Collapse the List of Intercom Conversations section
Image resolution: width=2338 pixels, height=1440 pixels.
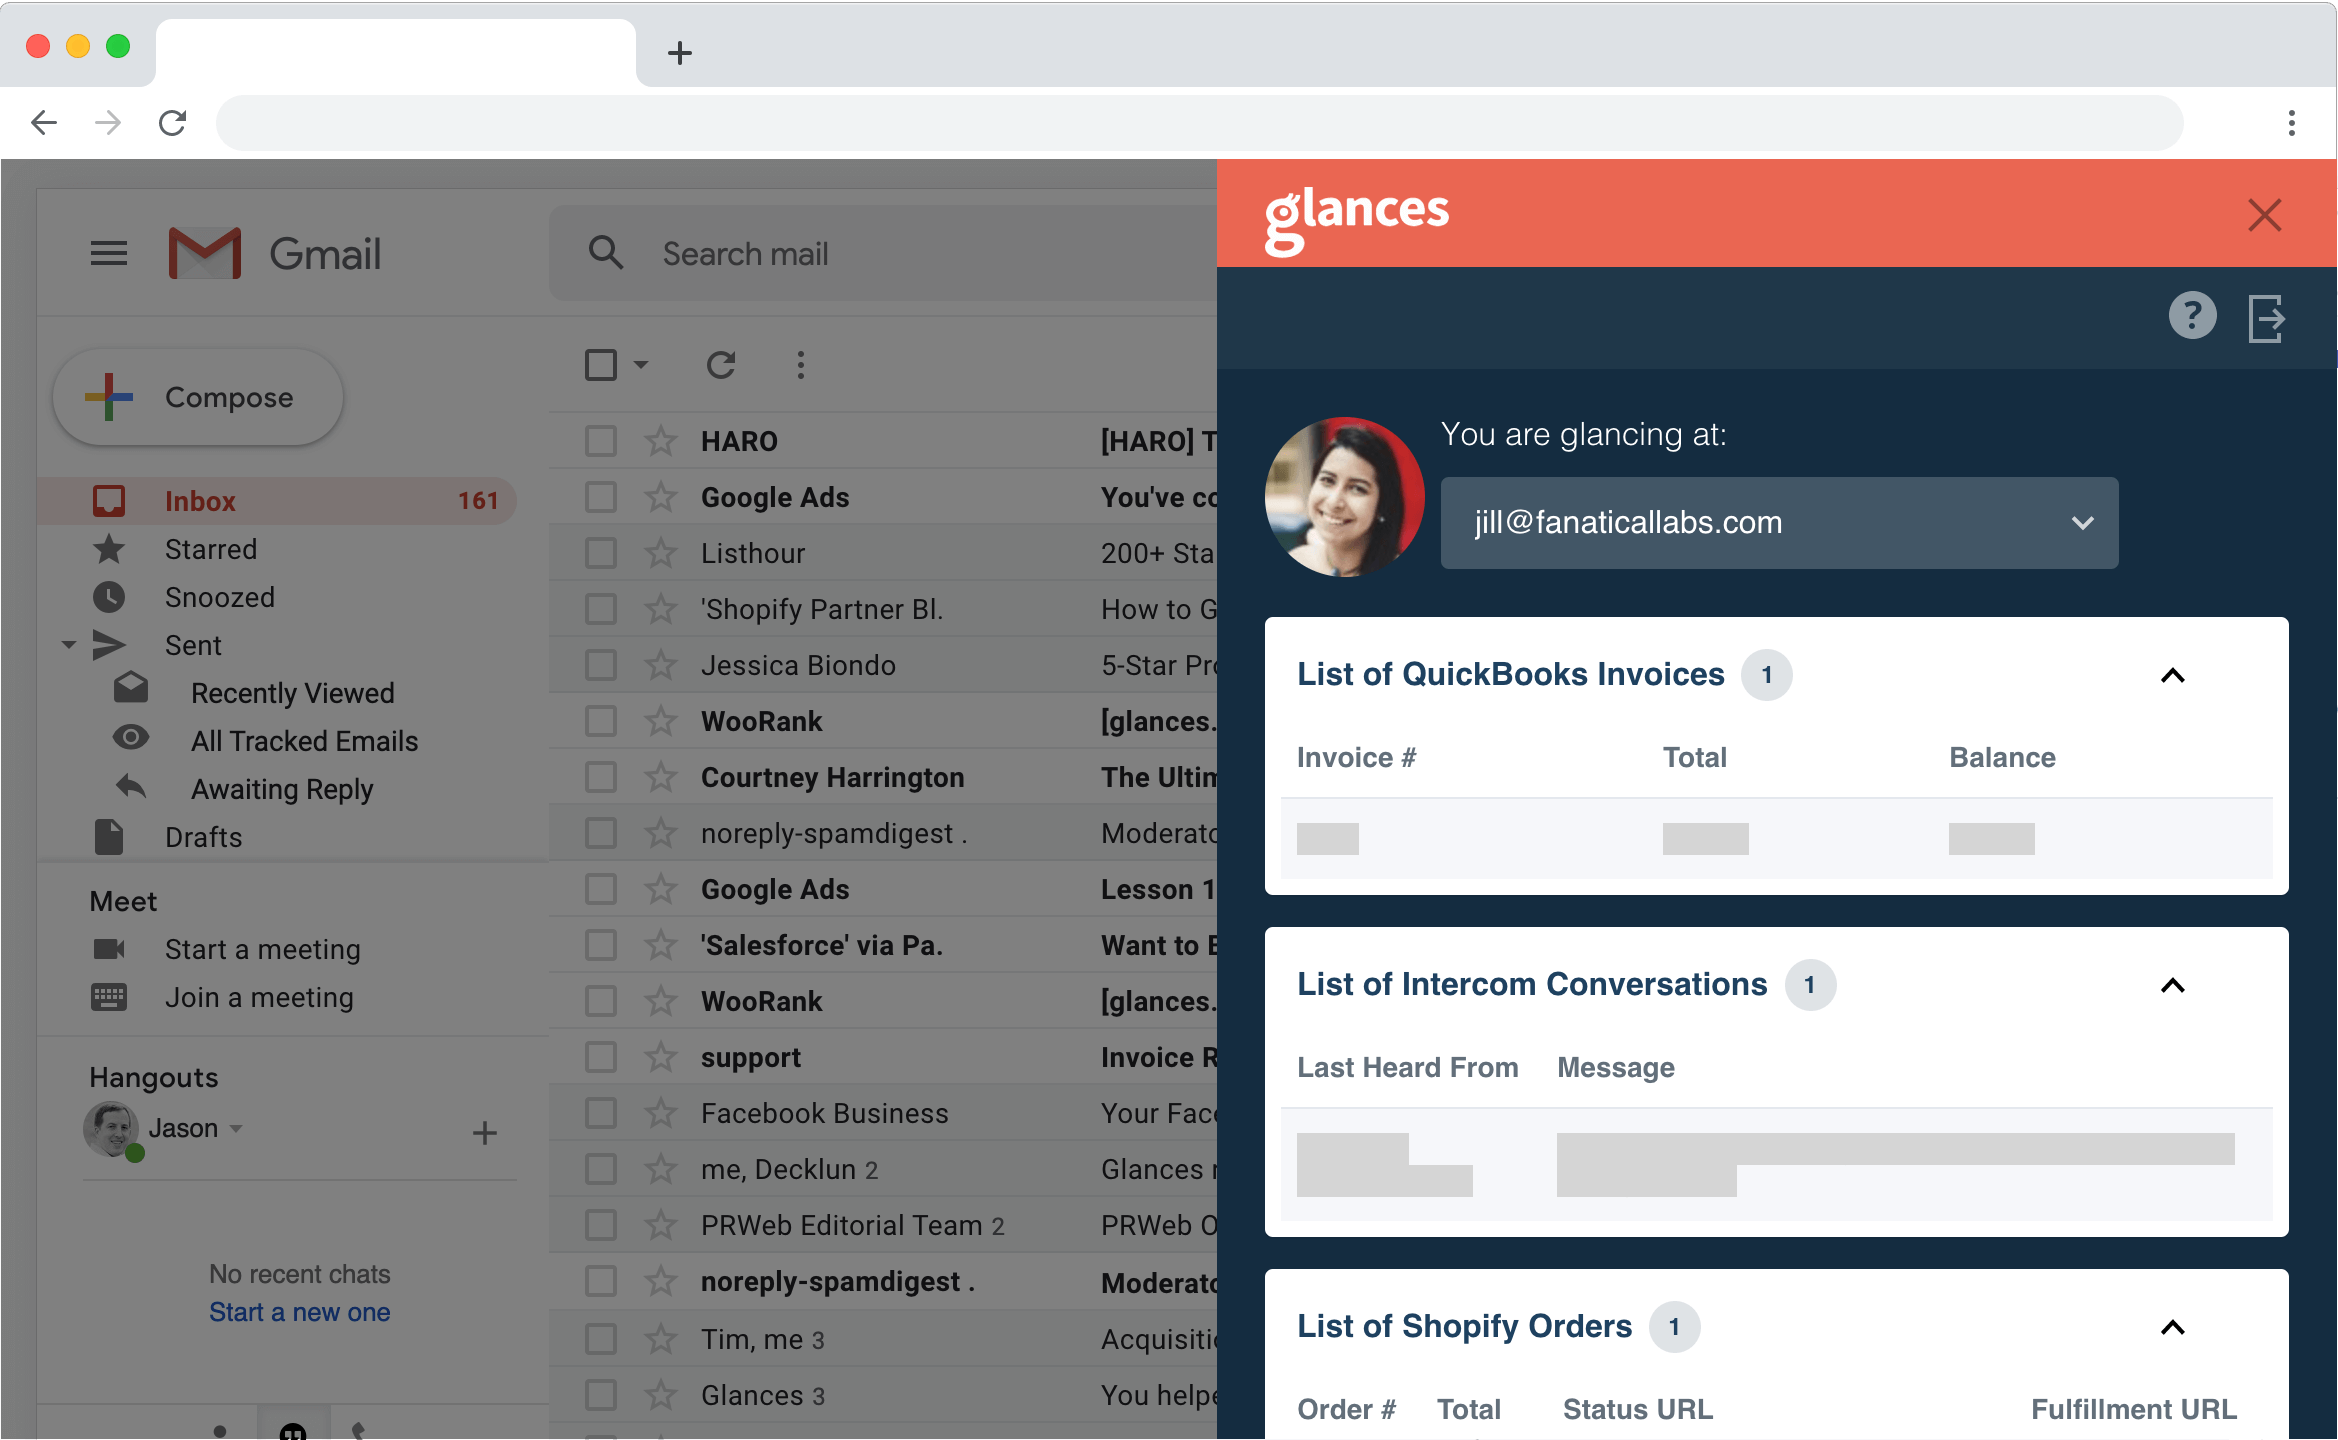click(x=2172, y=985)
